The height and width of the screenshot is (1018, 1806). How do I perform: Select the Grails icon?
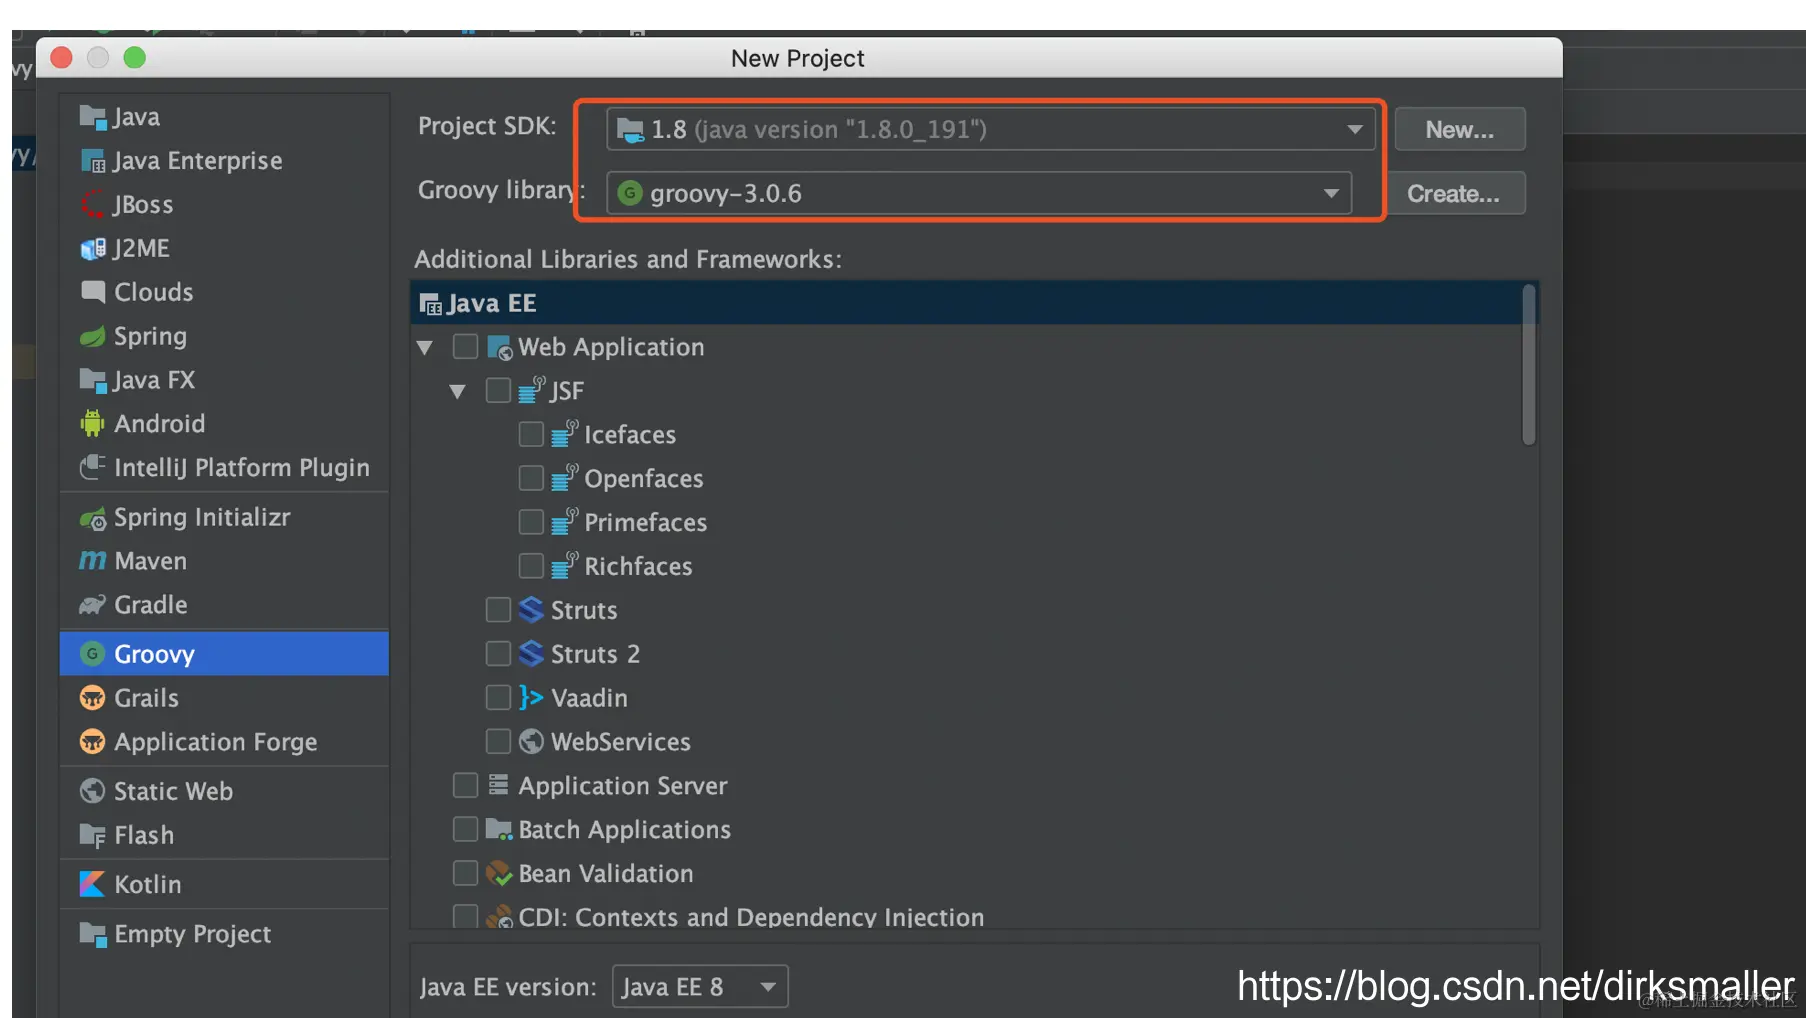92,698
